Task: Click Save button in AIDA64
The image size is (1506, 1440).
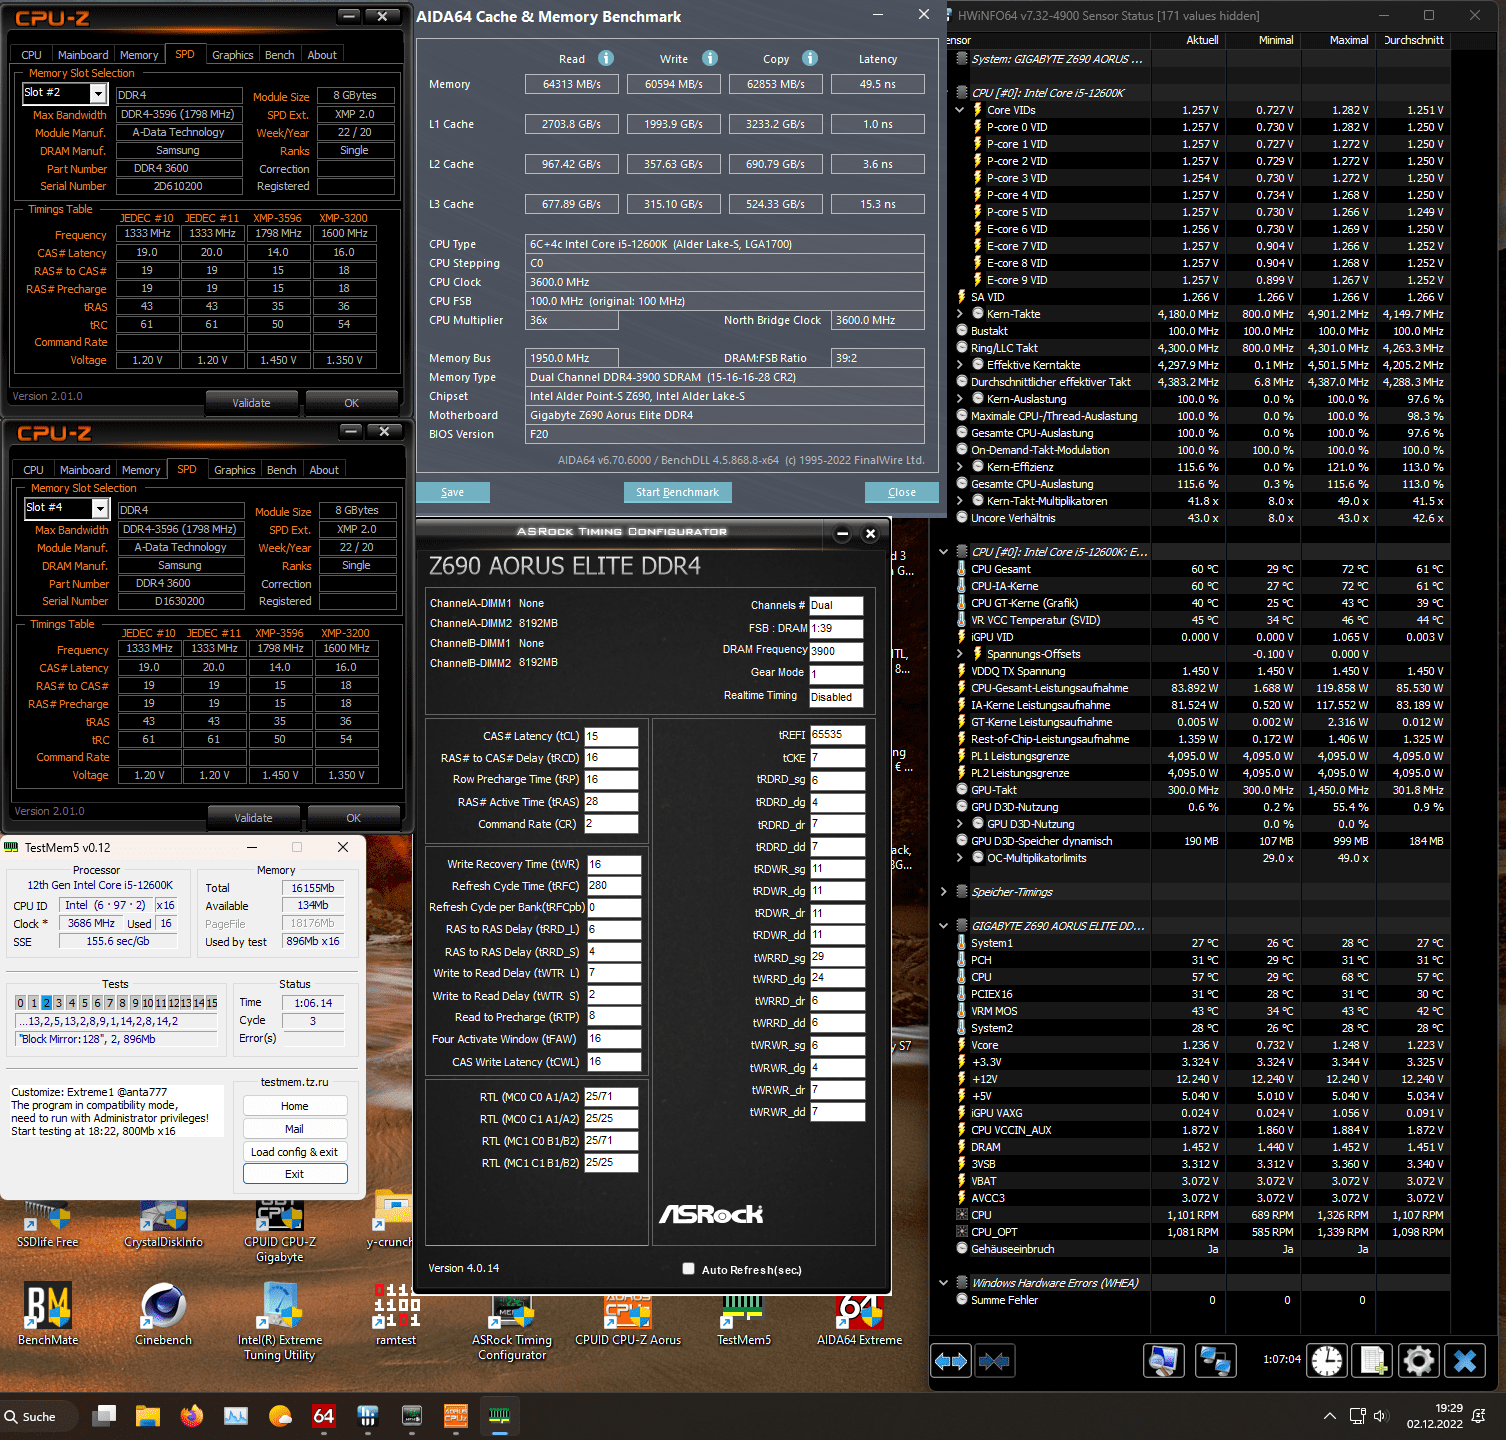Action: click(x=453, y=492)
